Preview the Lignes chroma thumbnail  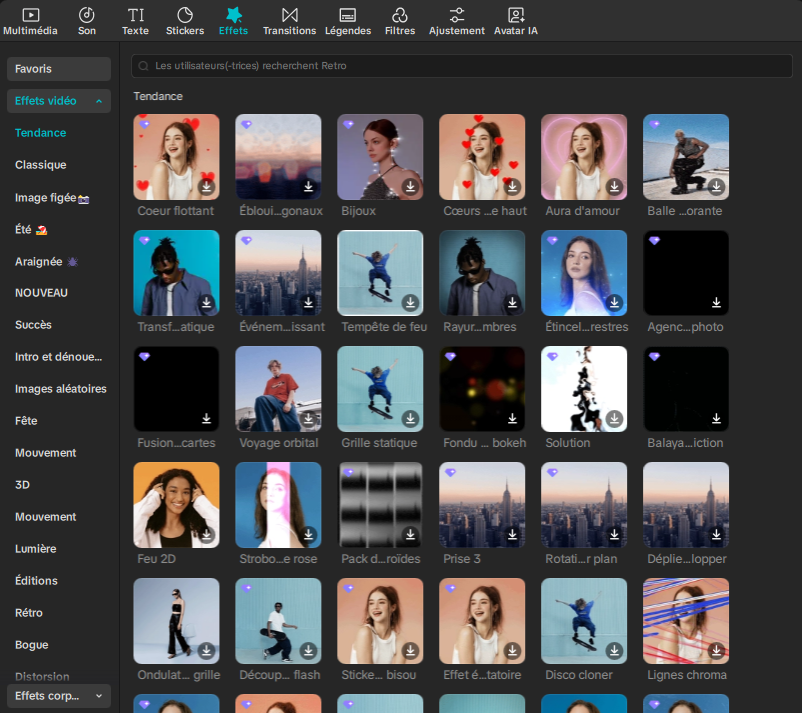click(x=686, y=621)
